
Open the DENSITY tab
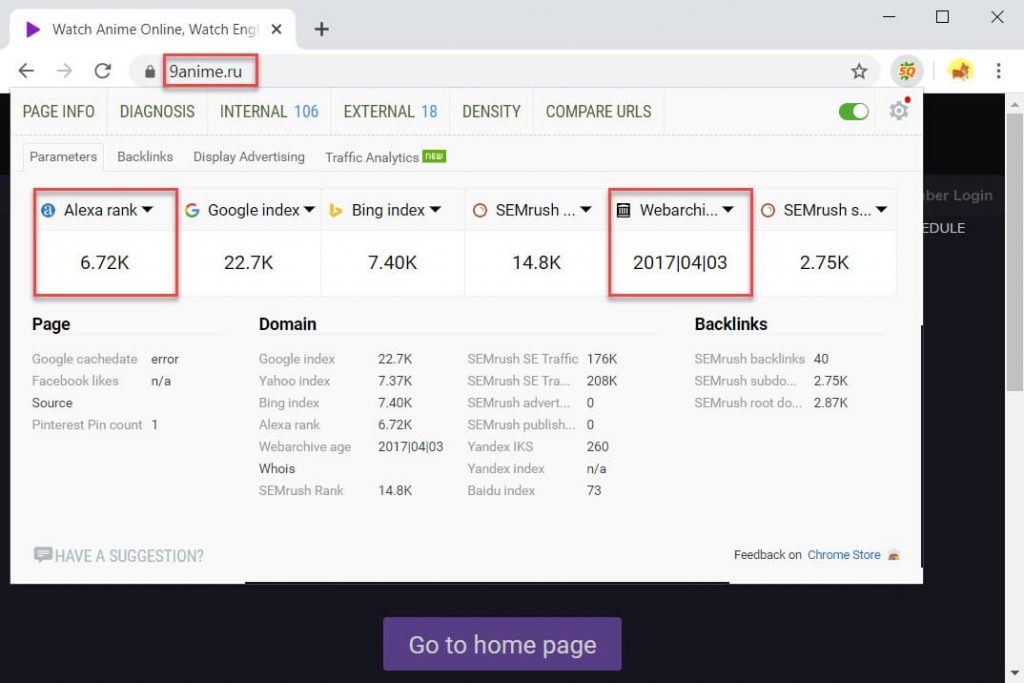click(492, 112)
